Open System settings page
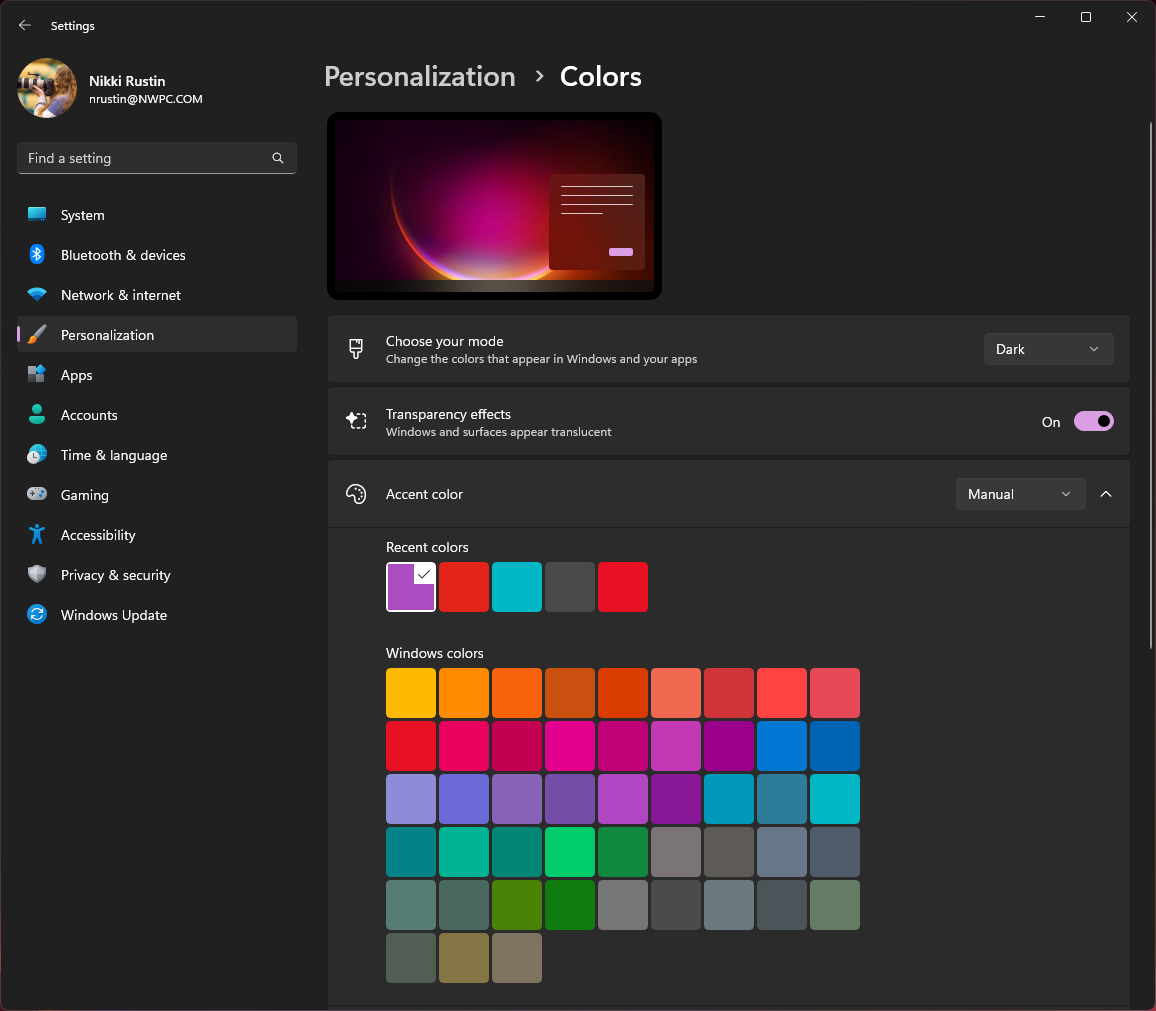 156,215
